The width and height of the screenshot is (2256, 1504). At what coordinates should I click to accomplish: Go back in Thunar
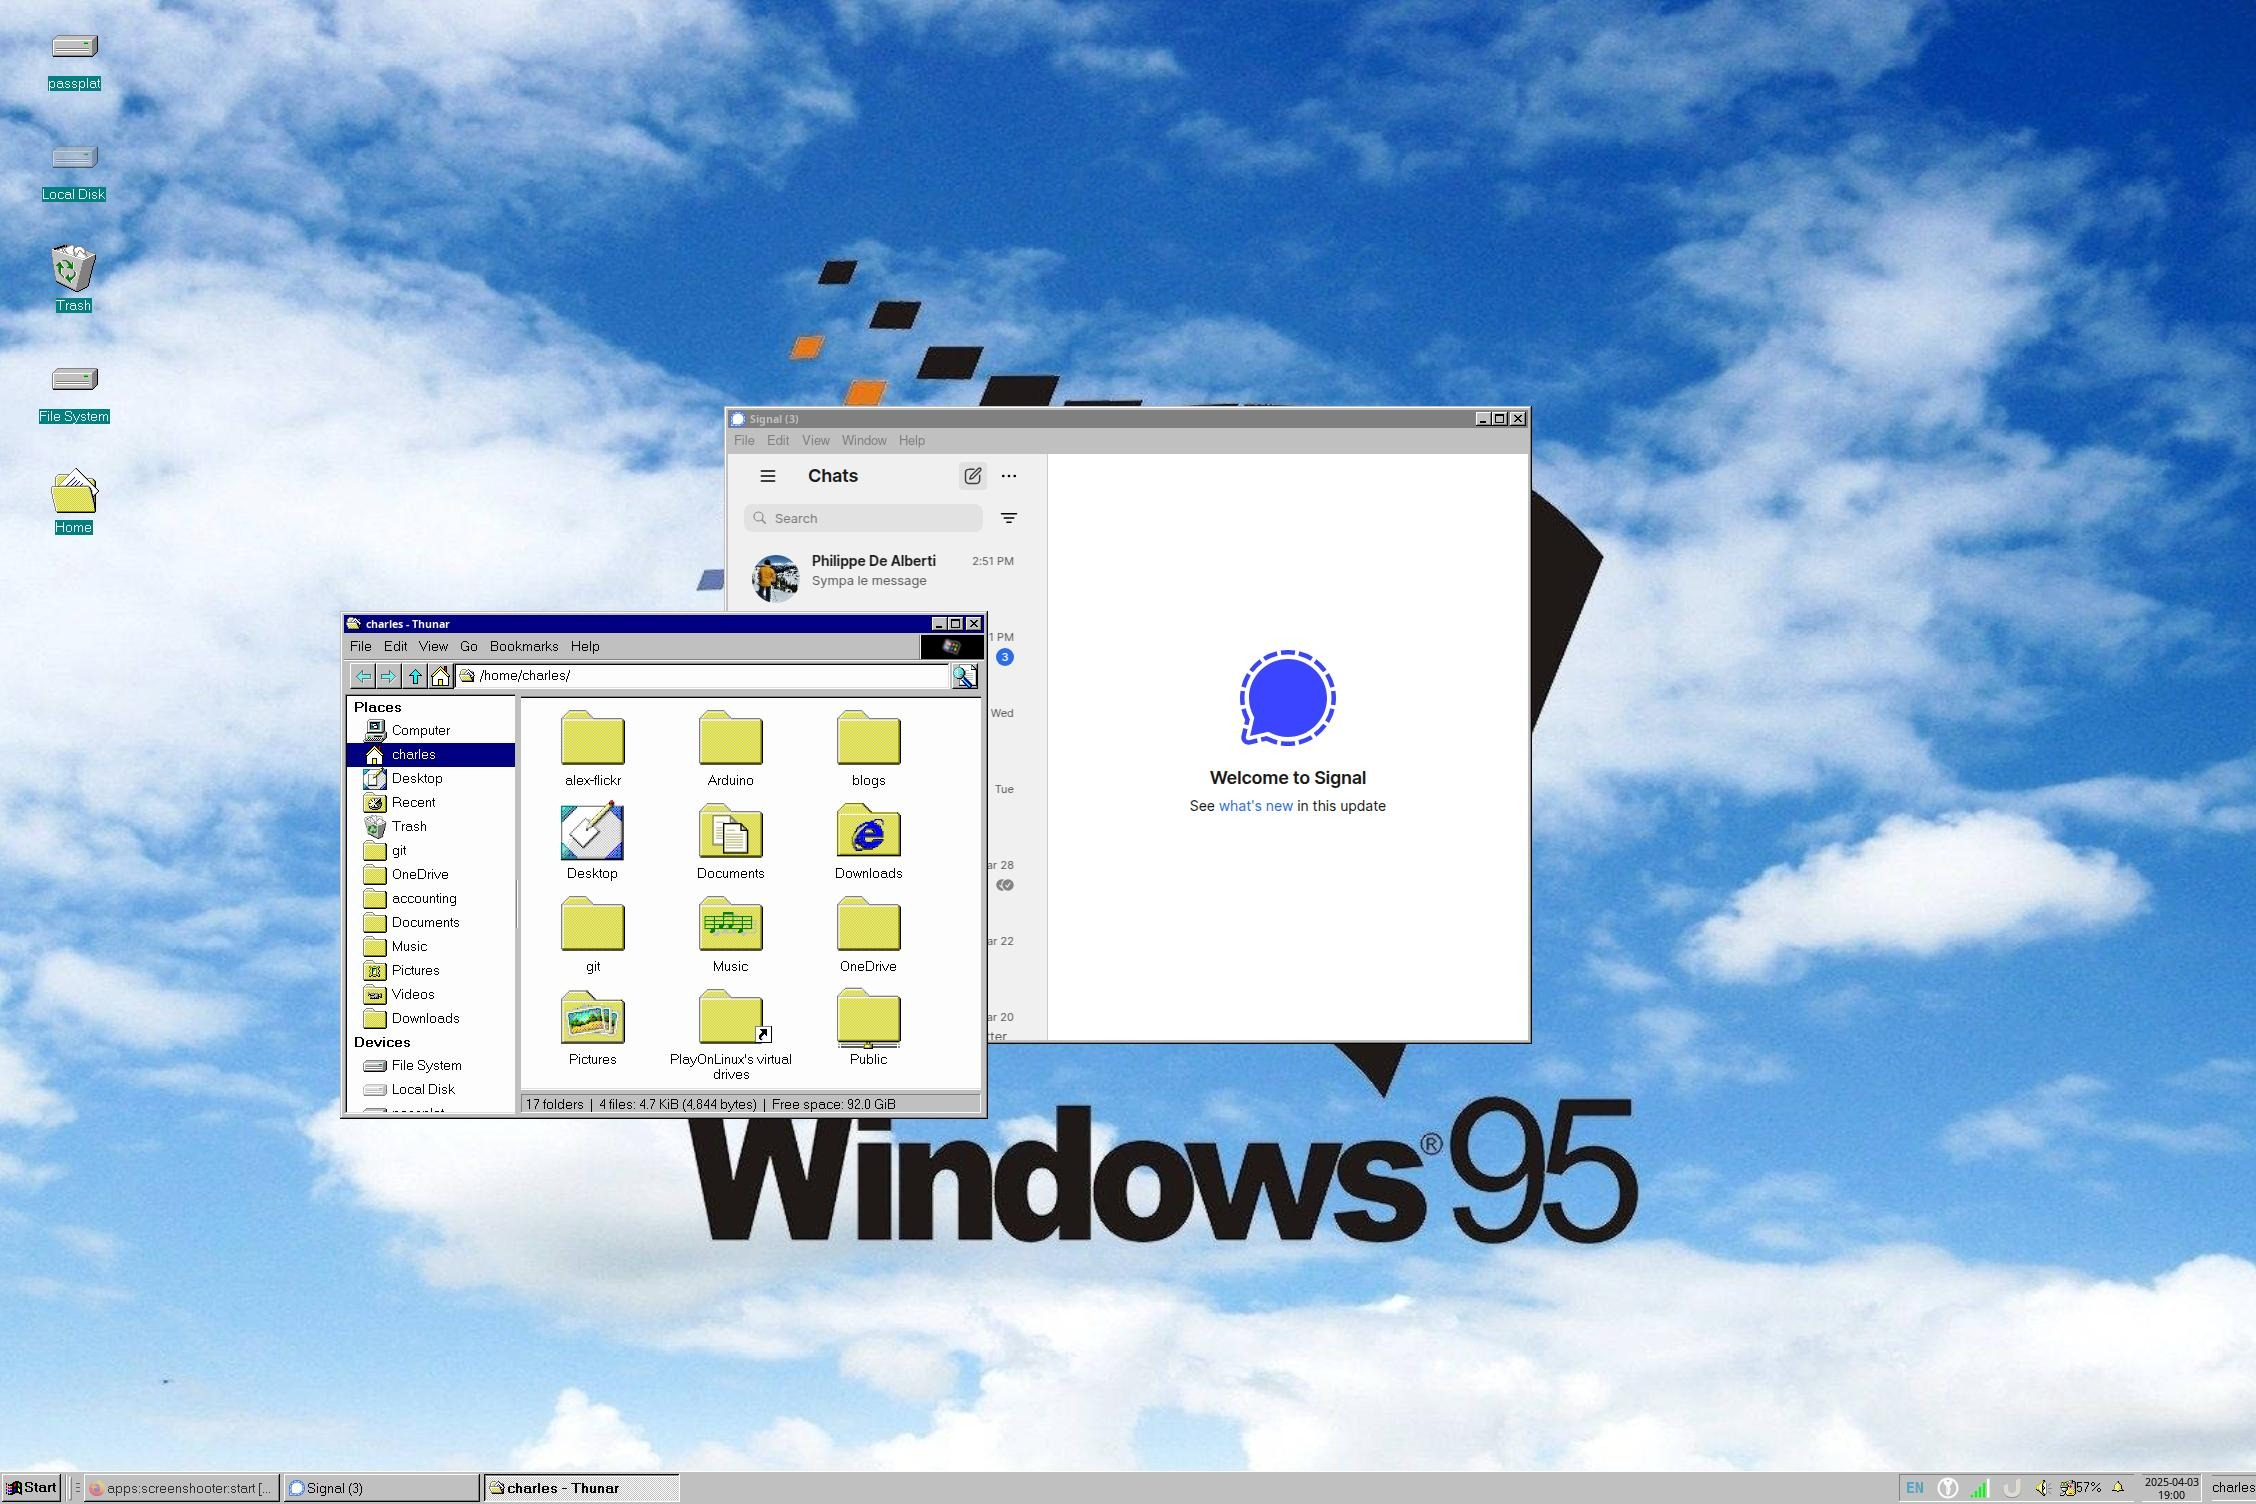click(363, 676)
